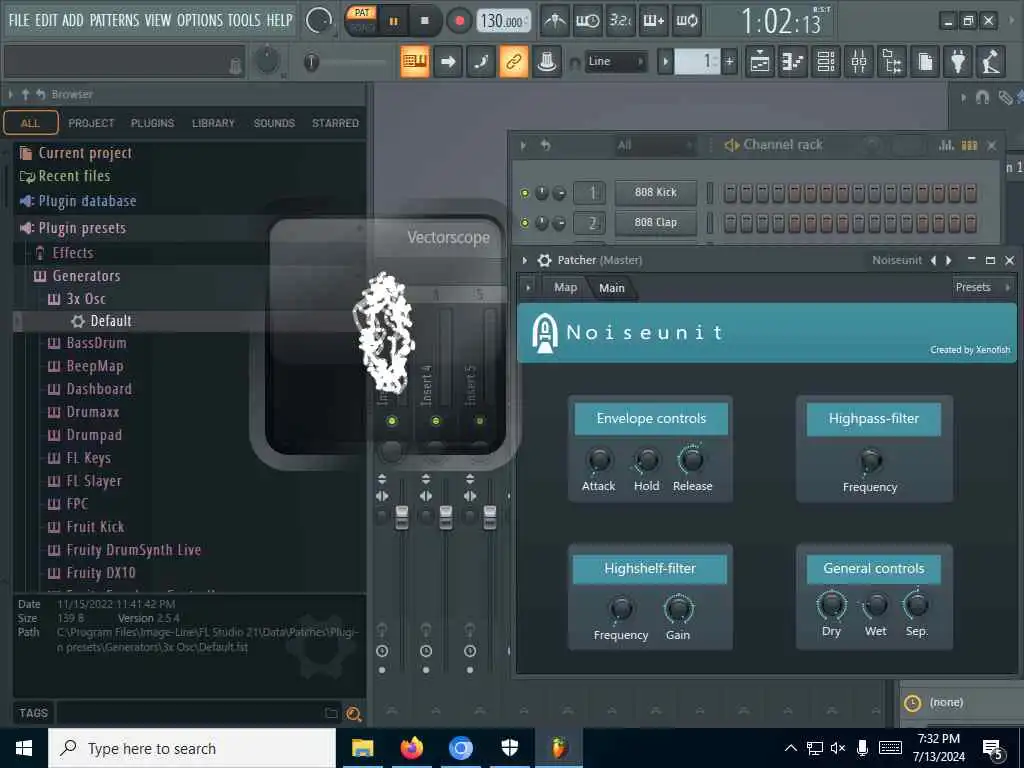The image size is (1024, 768).
Task: Open the Mixer toolbar icon
Action: pyautogui.click(x=859, y=62)
